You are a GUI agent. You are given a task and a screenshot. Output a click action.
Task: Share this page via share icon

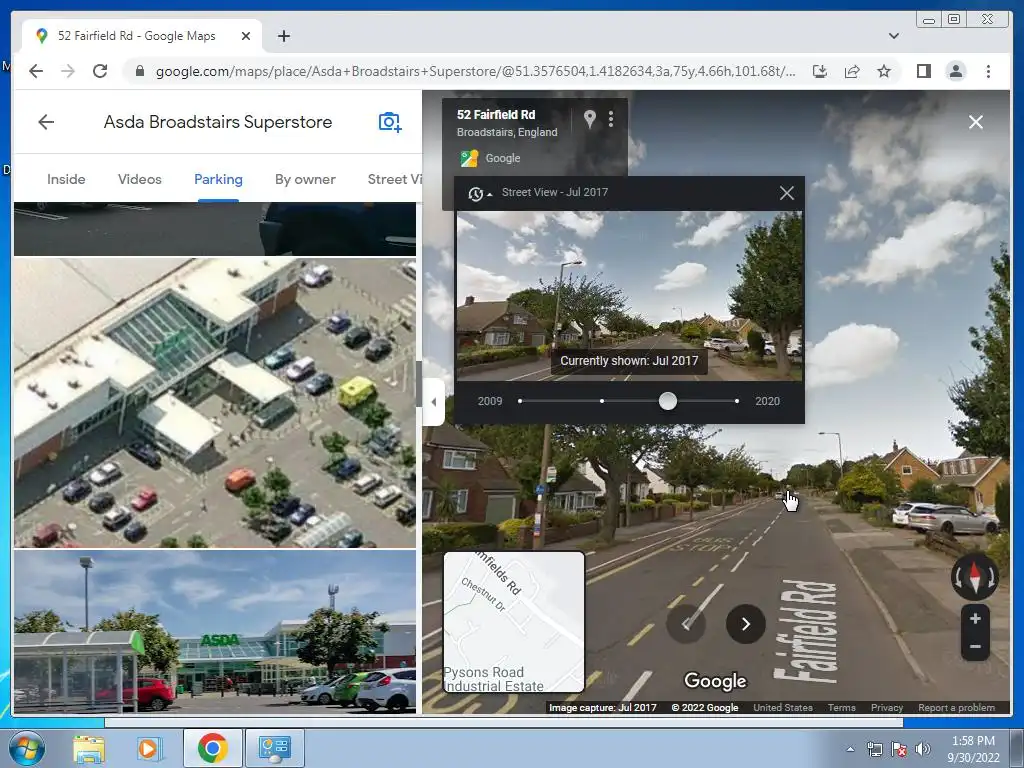click(x=852, y=71)
